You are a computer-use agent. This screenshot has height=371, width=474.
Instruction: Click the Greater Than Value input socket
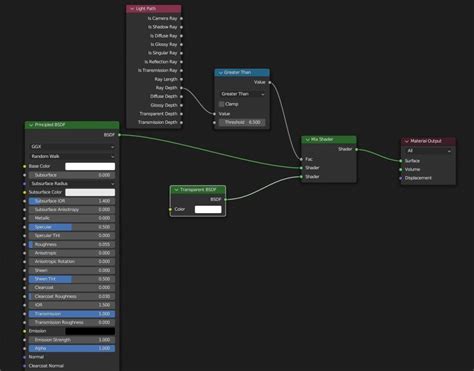pyautogui.click(x=214, y=114)
